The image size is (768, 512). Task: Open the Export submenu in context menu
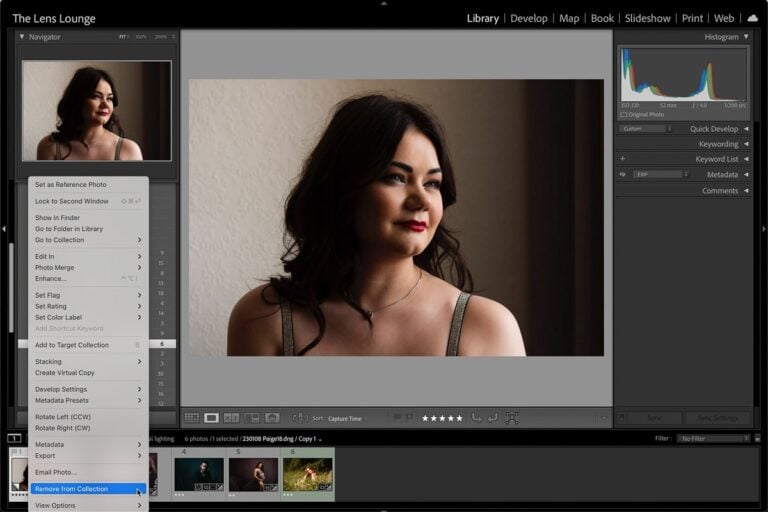pos(88,456)
